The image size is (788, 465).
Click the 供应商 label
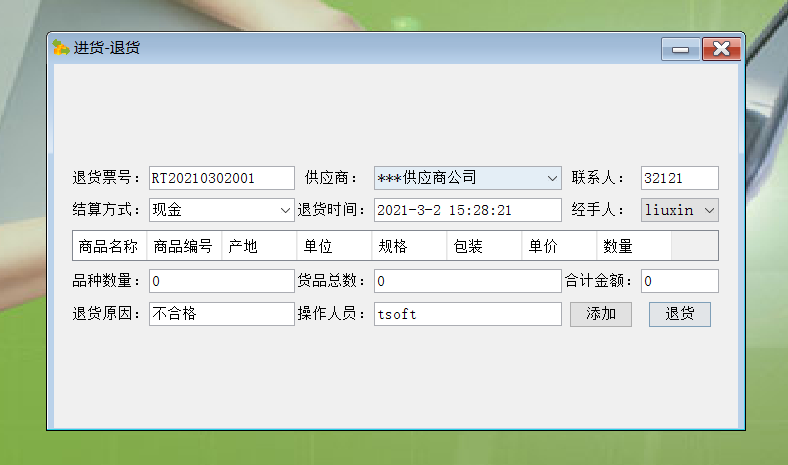tap(331, 177)
